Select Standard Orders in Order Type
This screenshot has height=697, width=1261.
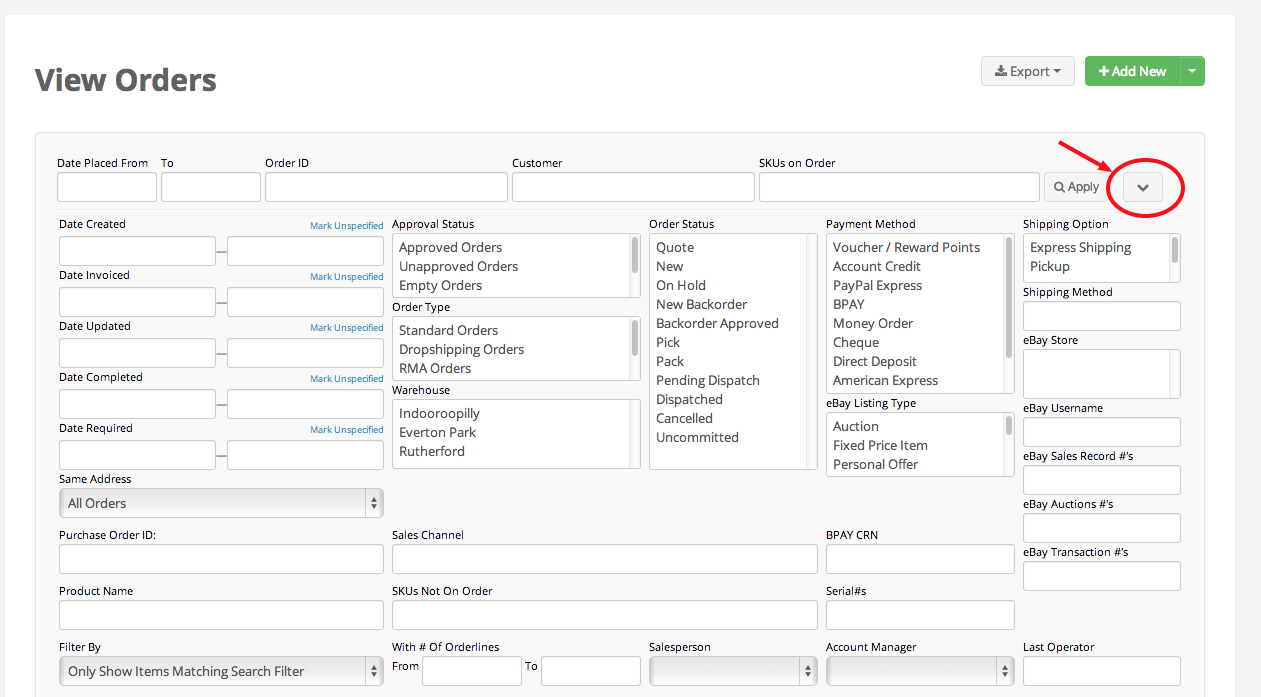click(x=448, y=330)
